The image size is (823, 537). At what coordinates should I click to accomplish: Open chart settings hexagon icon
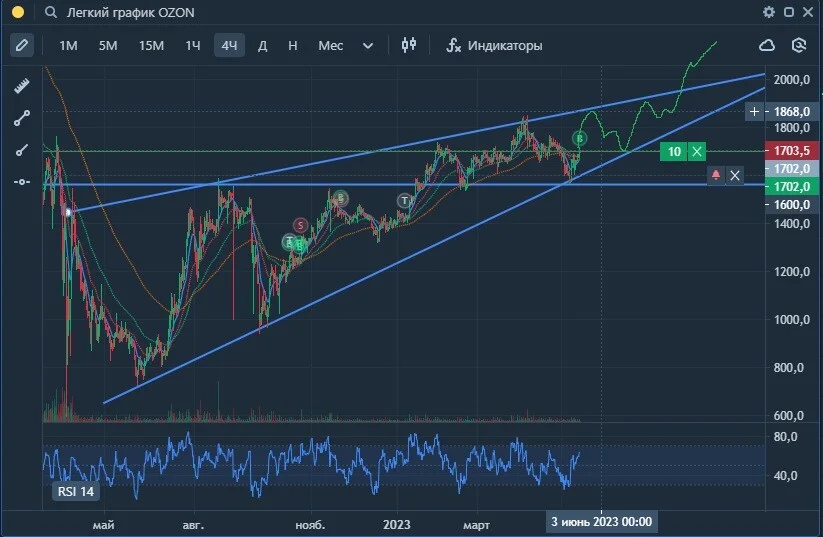coord(798,45)
